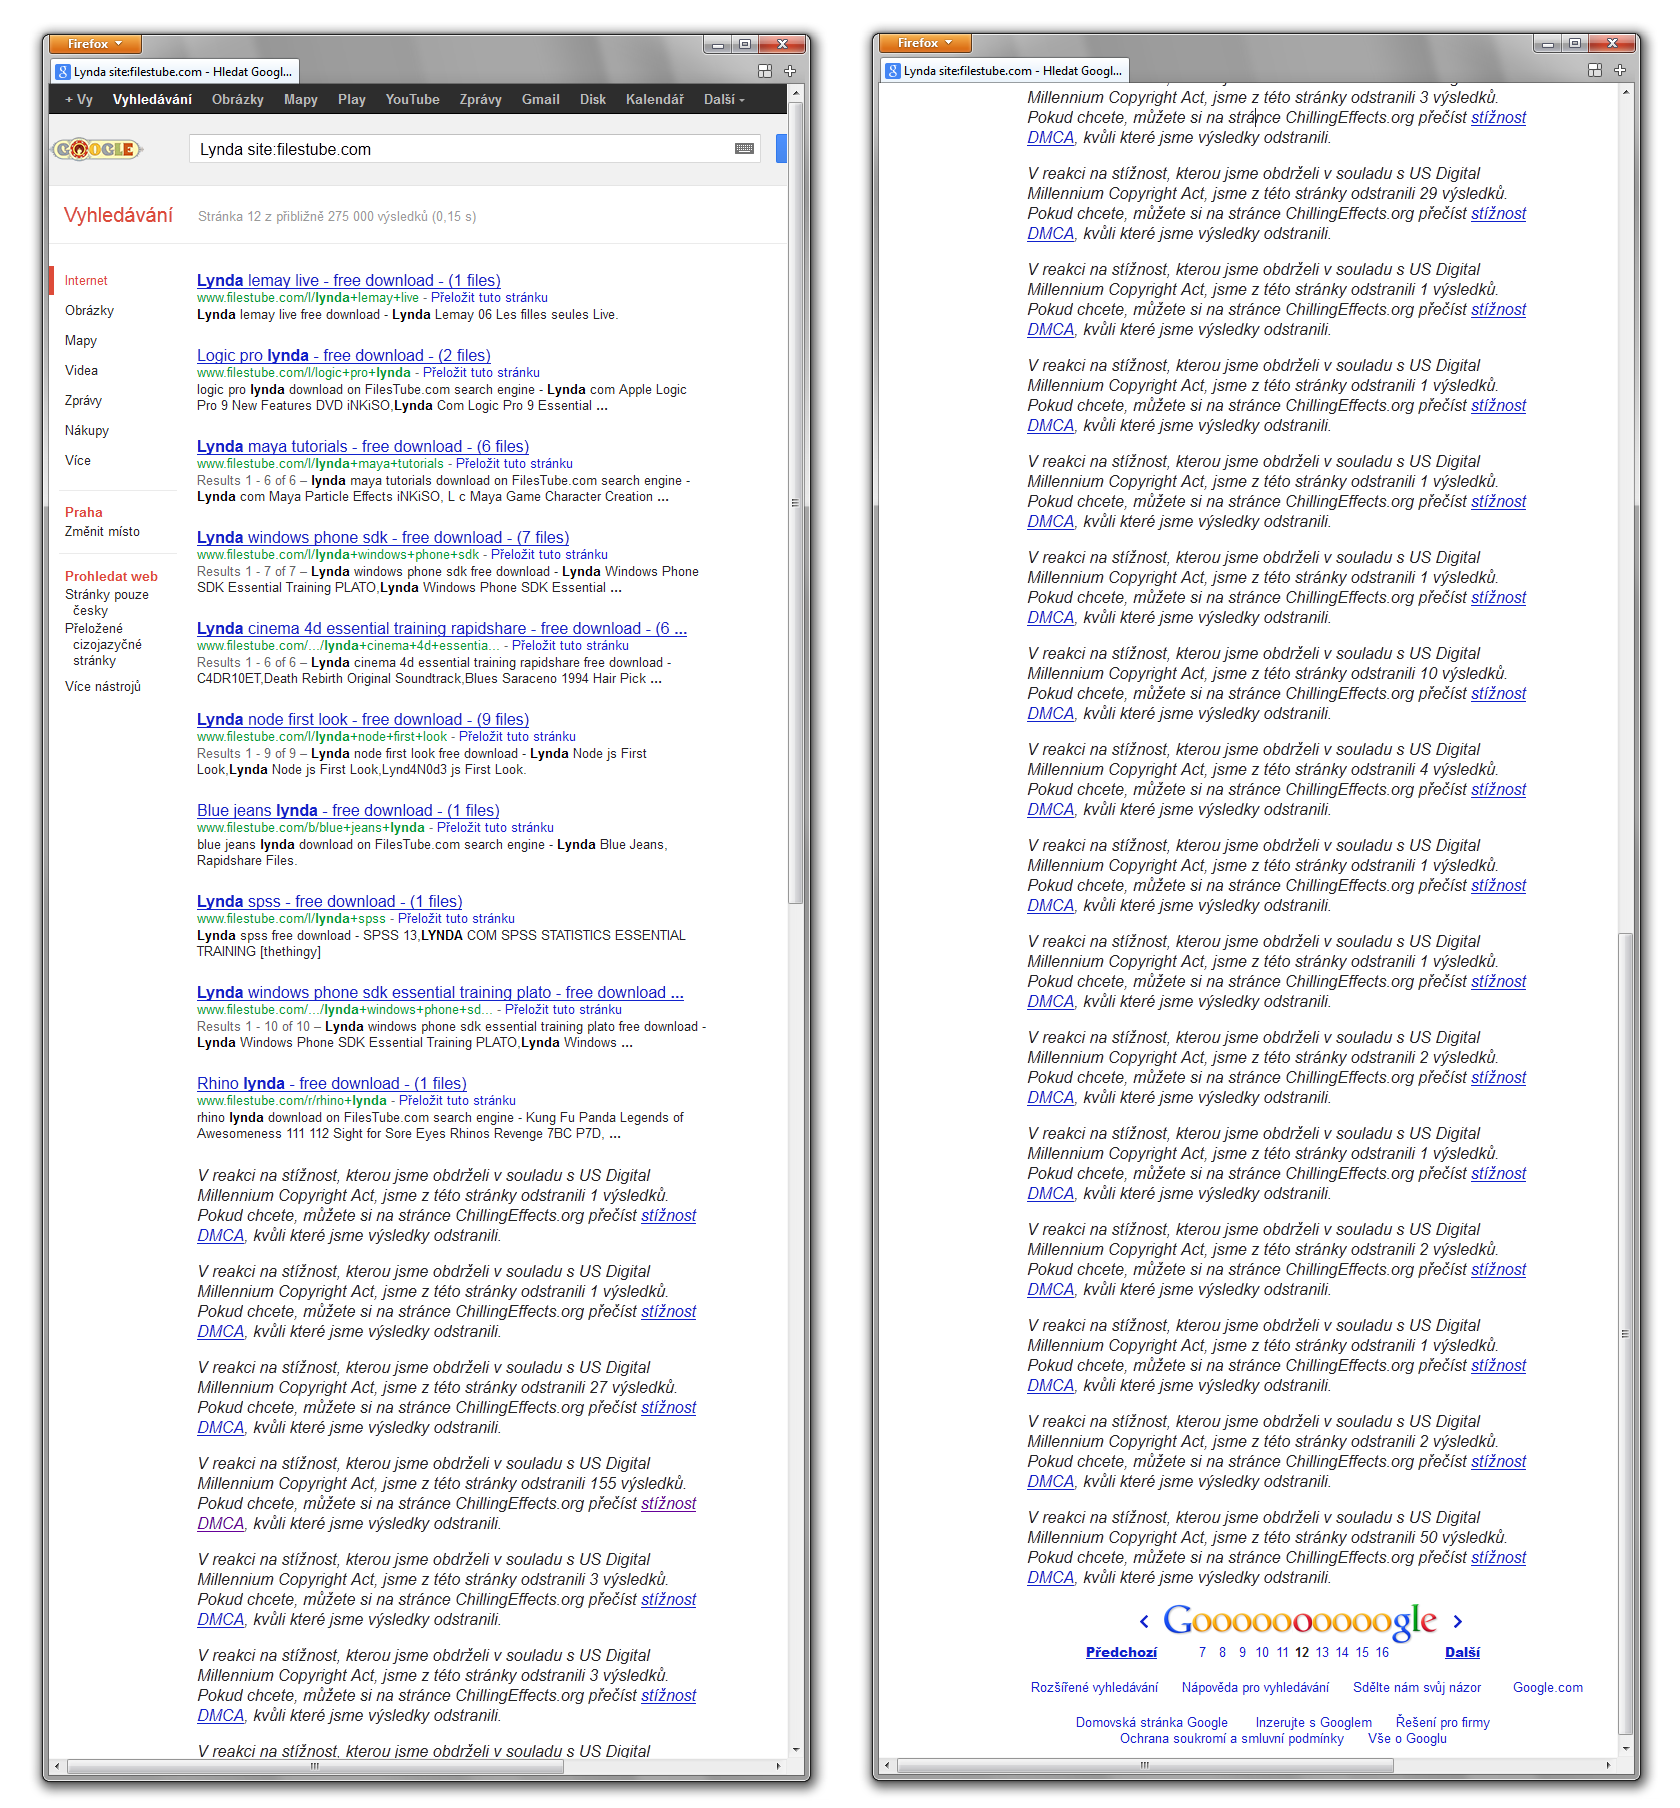Select YouTube in the black Google bar
Screen dimensions: 1680x1808
[412, 99]
